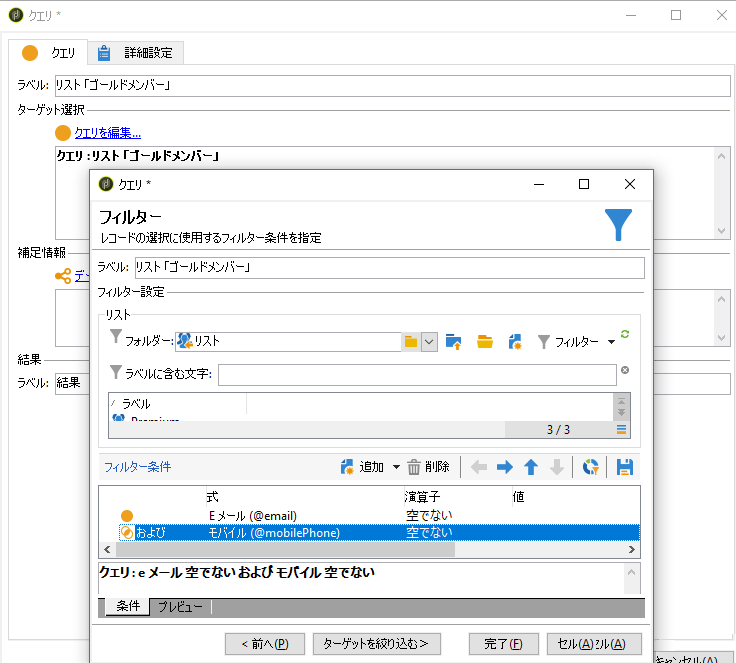The width and height of the screenshot is (736, 663).
Task: Expand the 追加 dropdown arrow
Action: coord(396,467)
